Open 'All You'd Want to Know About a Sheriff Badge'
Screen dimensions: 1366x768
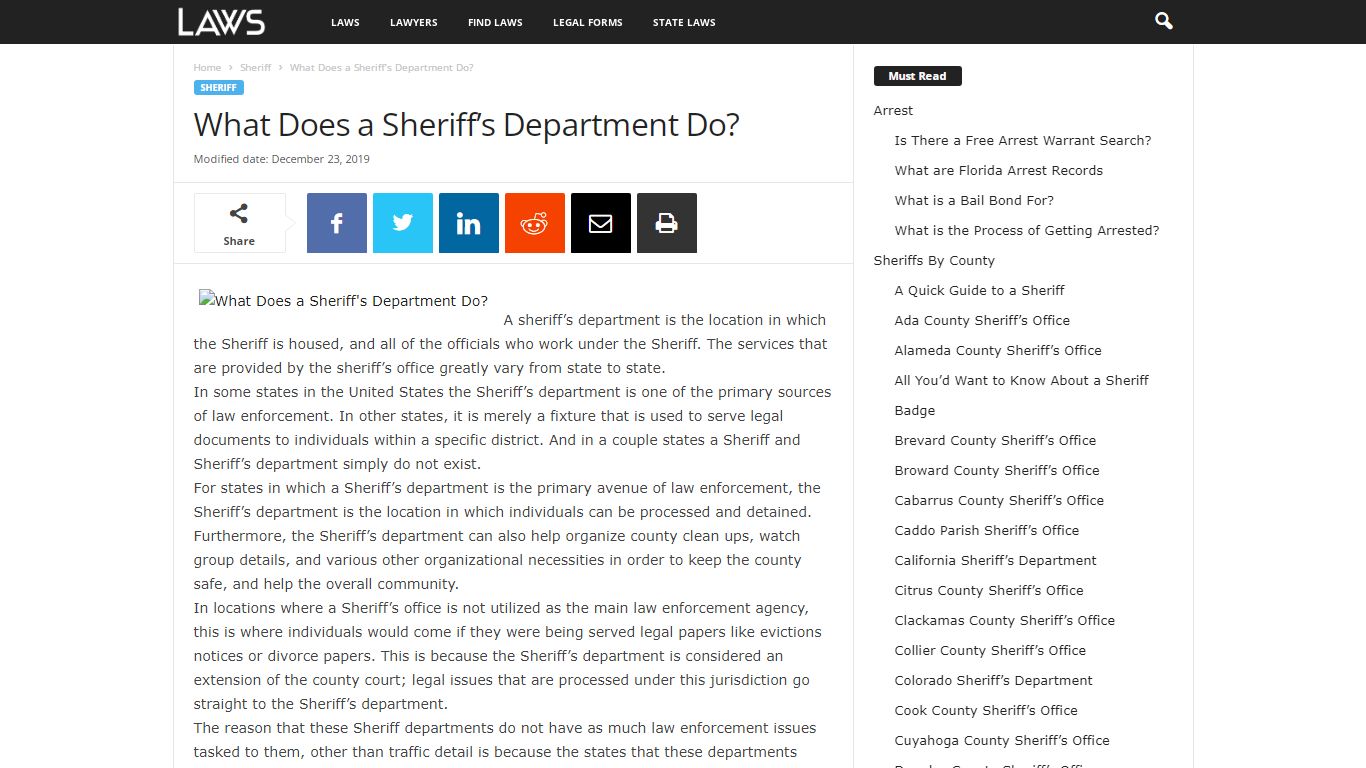(x=1021, y=395)
